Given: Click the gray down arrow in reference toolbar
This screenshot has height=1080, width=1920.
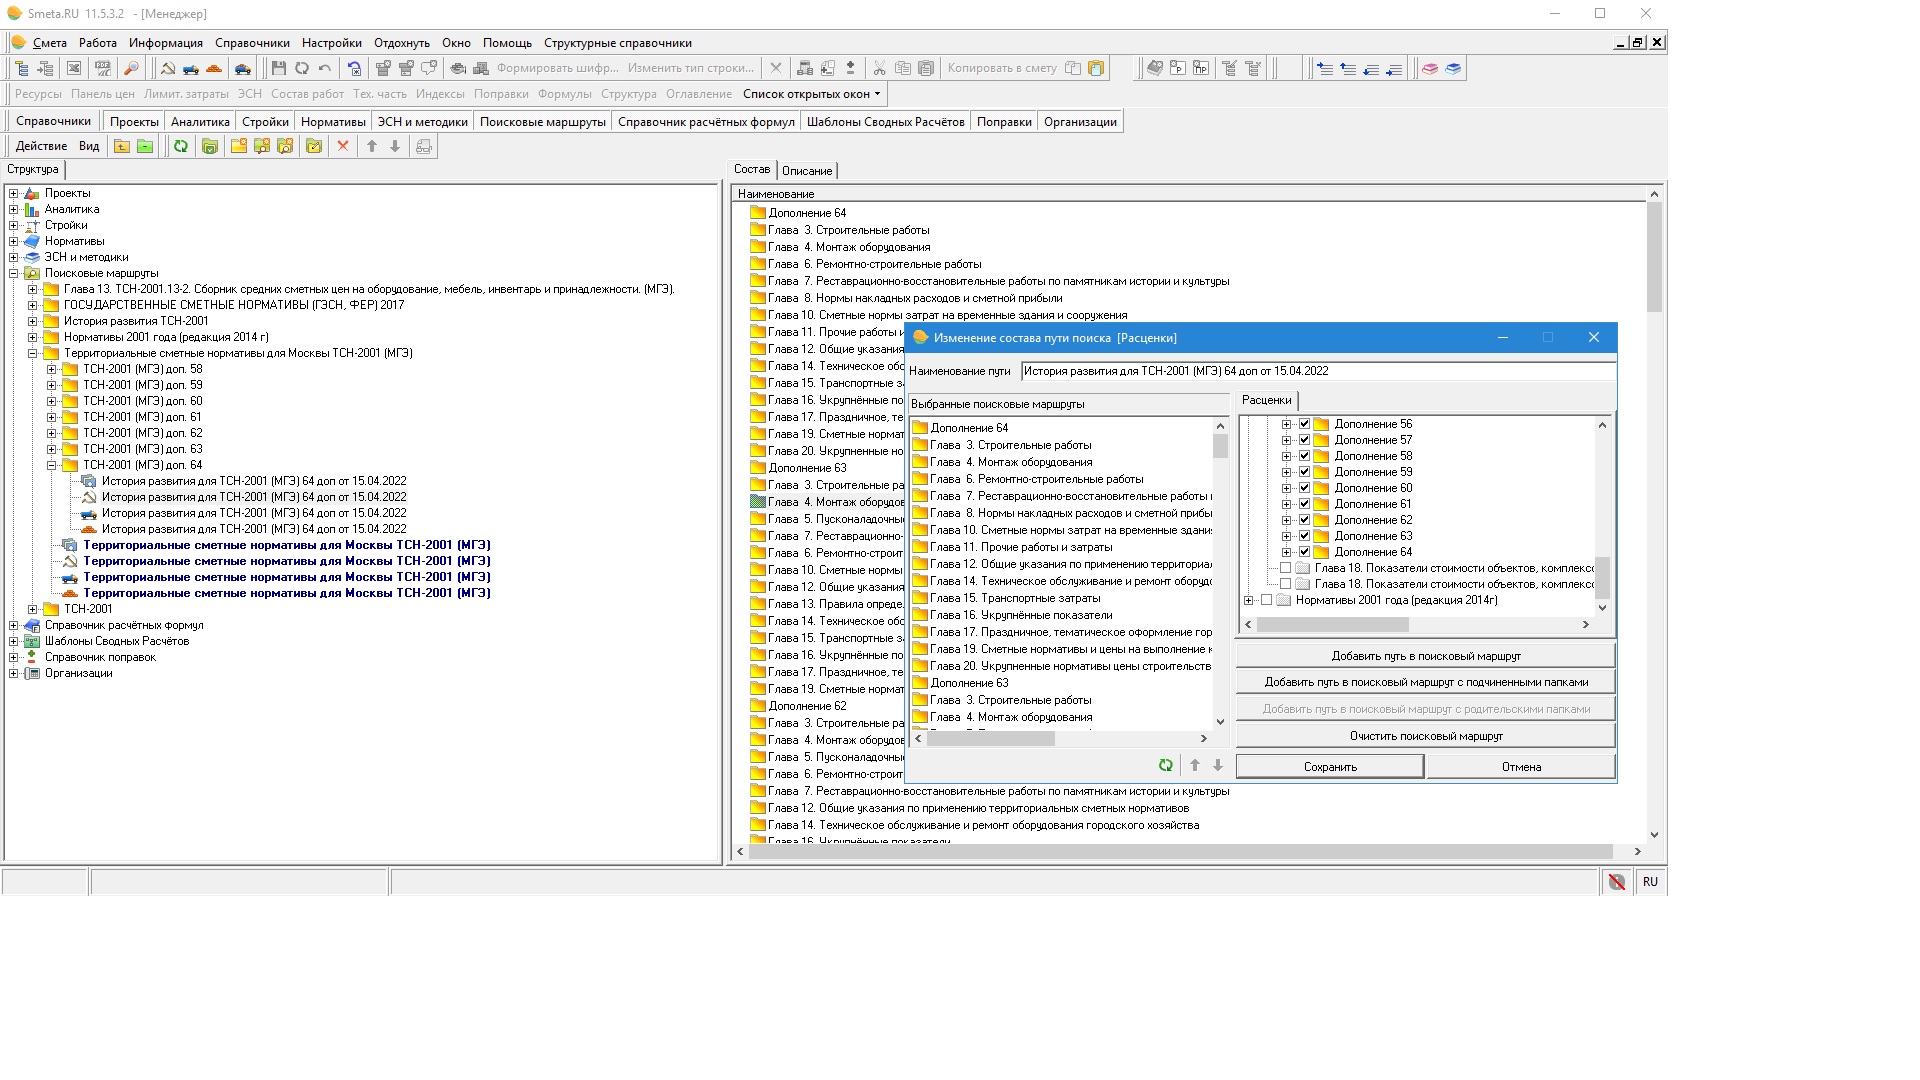Looking at the screenshot, I should pyautogui.click(x=395, y=146).
